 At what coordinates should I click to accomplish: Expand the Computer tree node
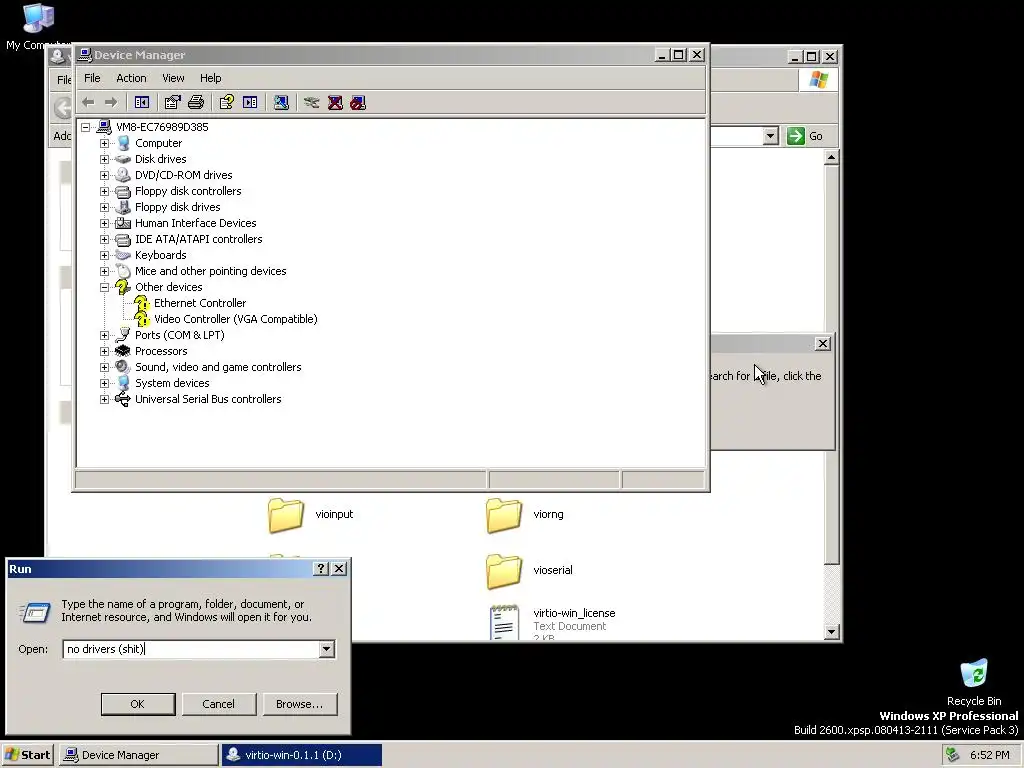(x=104, y=143)
